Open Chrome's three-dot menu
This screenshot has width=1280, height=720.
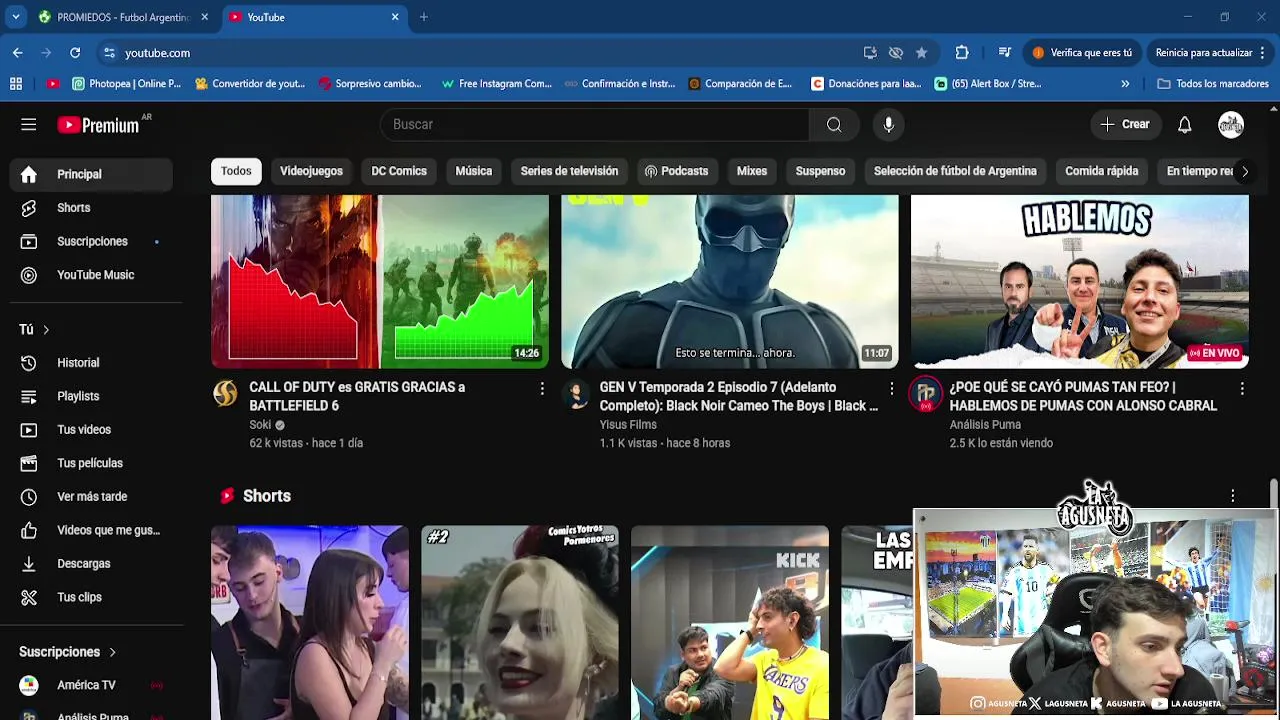[x=1263, y=53]
